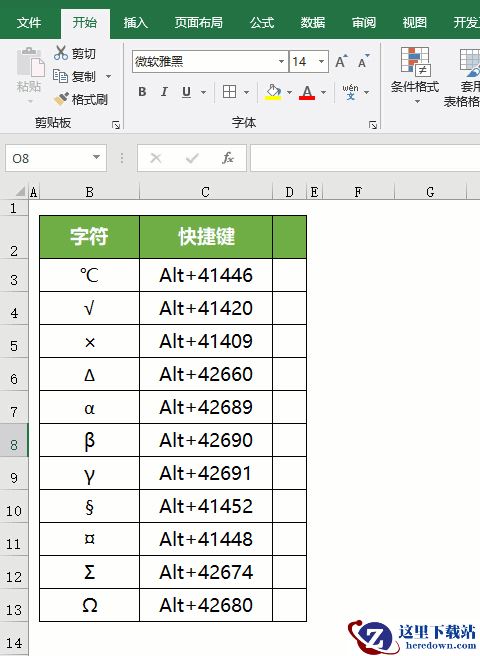Switch to the 公式 ribbon tab

click(x=262, y=22)
